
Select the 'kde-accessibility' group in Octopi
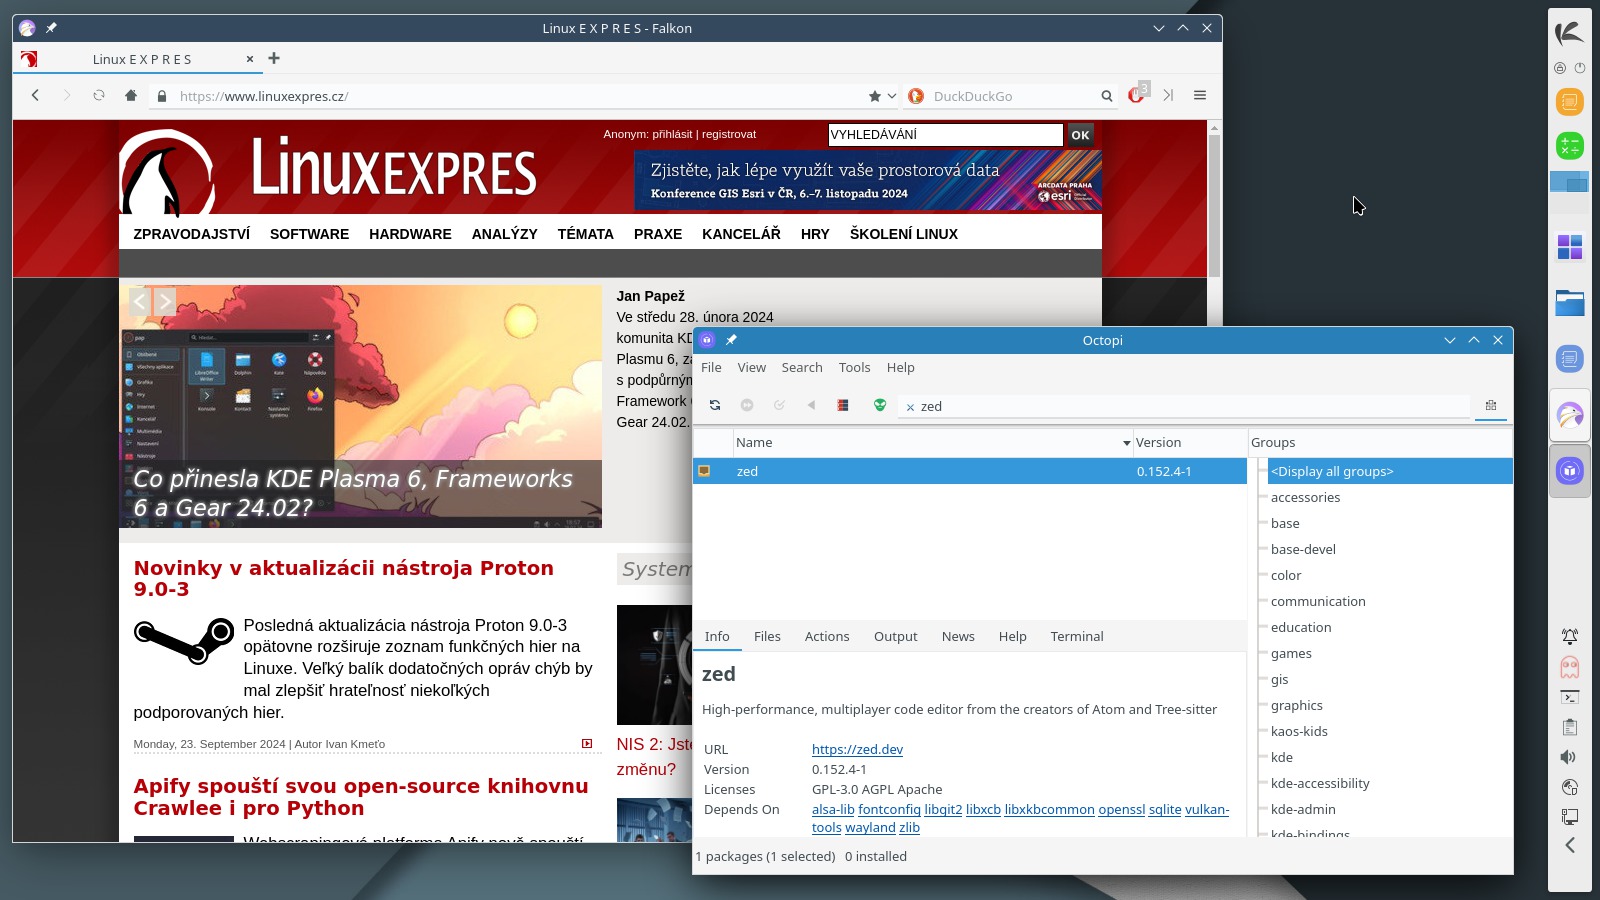[1320, 783]
